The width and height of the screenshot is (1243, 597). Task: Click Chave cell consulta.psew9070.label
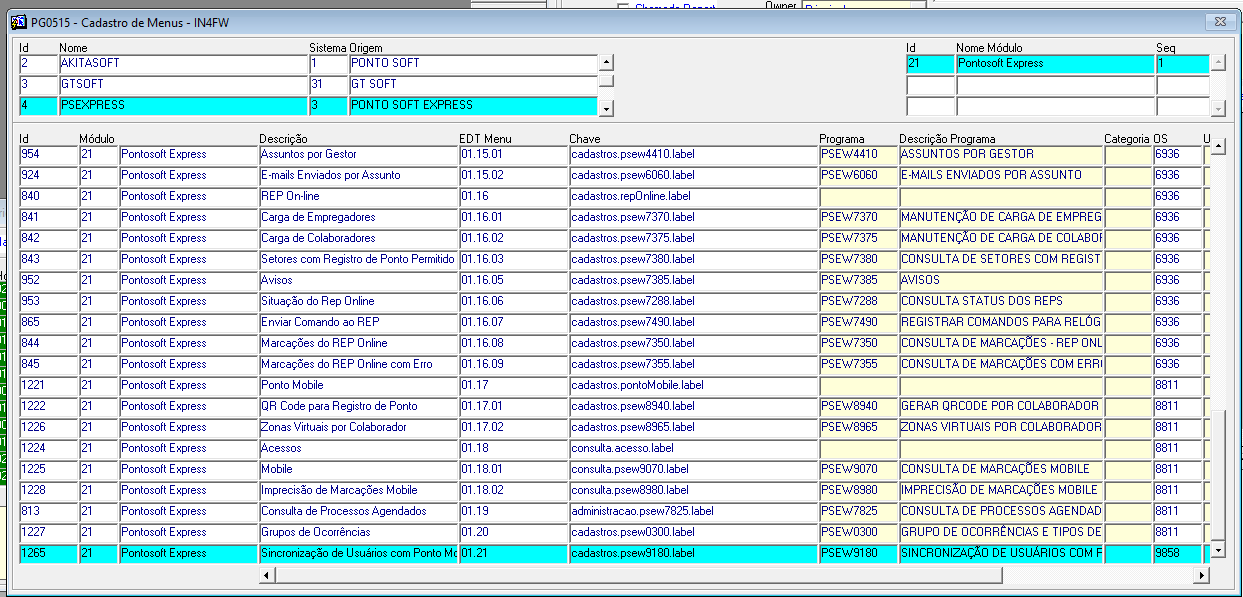click(x=693, y=469)
